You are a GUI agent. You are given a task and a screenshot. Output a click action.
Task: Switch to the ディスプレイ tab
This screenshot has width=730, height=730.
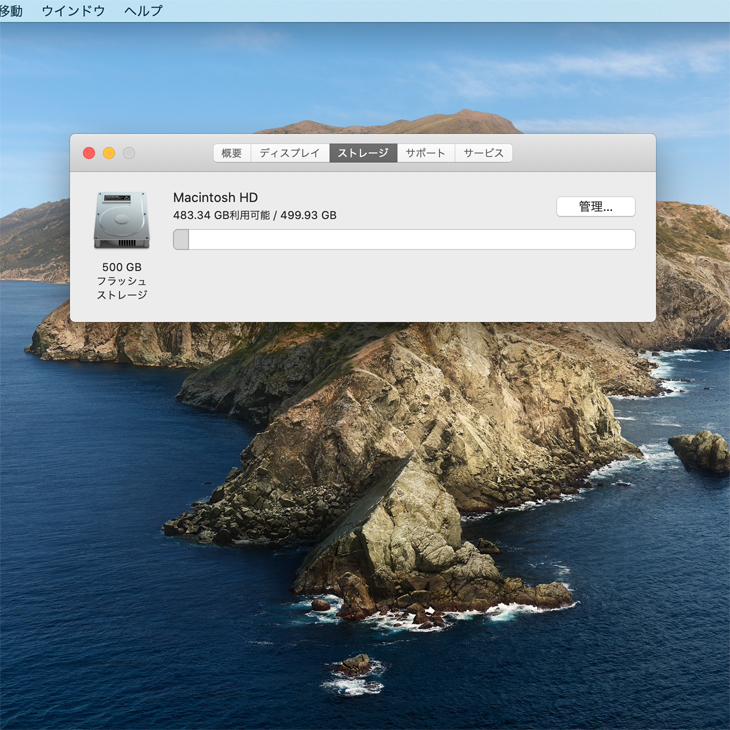(x=290, y=153)
